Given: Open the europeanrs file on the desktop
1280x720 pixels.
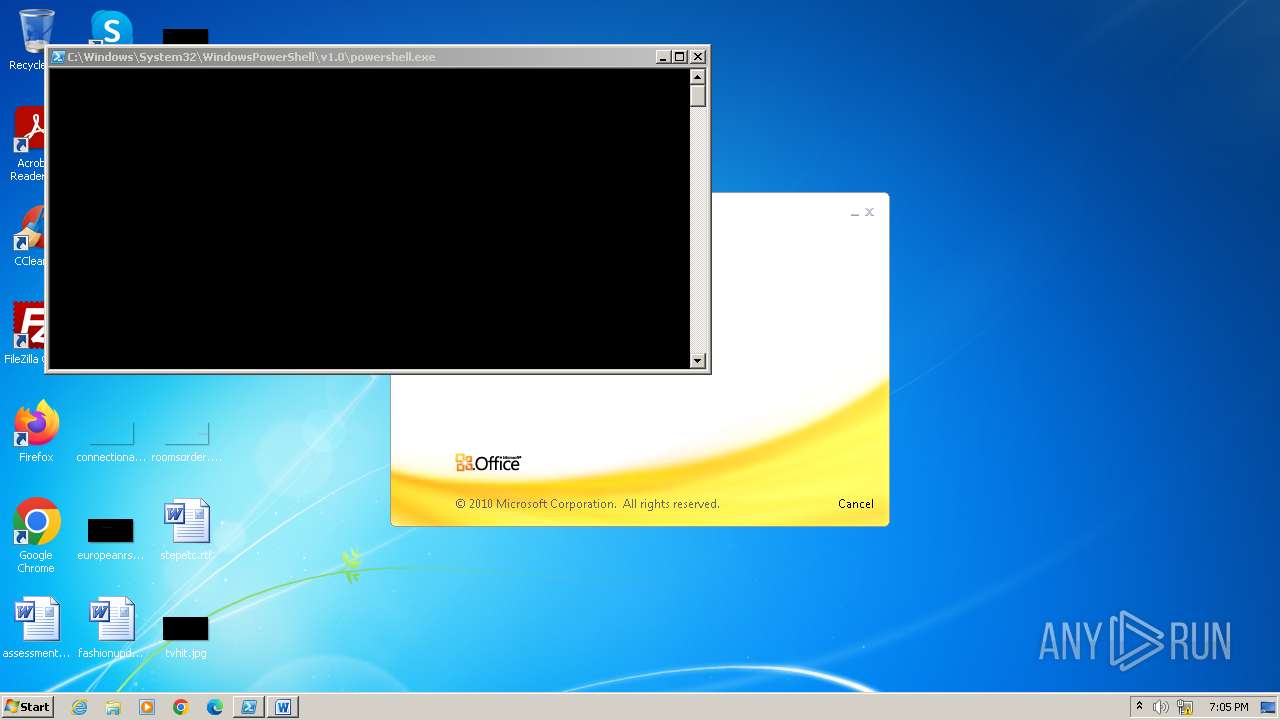Looking at the screenshot, I should click(x=111, y=539).
